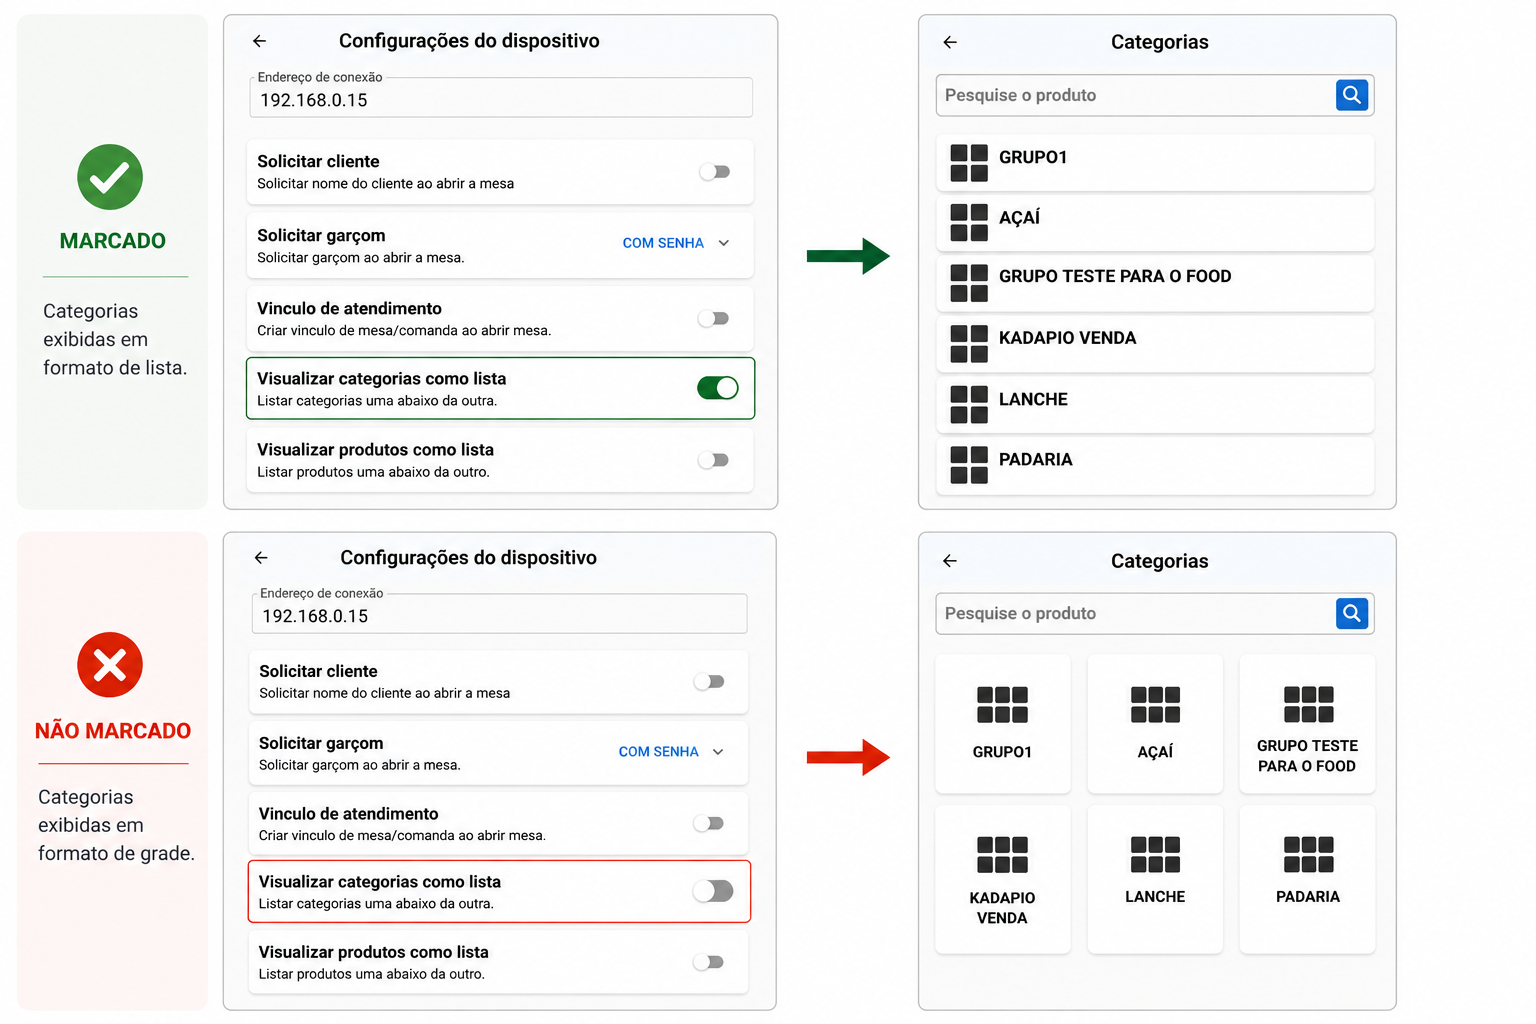Open the PADARIA grid tile
The width and height of the screenshot is (1536, 1024).
coord(1307,879)
